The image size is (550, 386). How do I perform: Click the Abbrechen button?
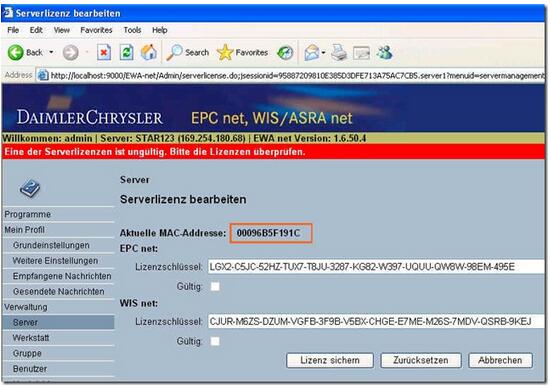click(x=500, y=360)
